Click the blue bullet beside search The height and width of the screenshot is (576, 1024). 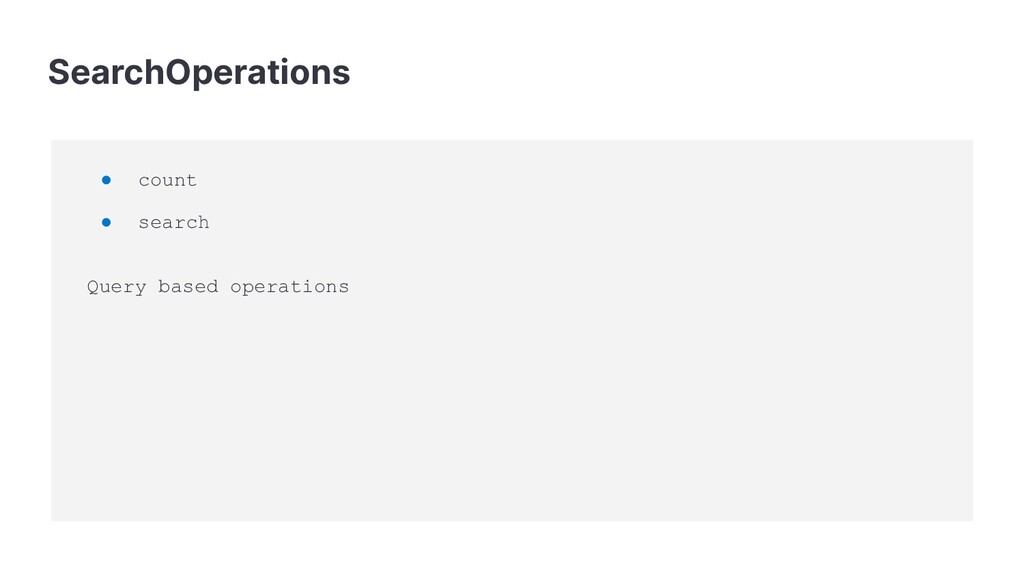106,222
